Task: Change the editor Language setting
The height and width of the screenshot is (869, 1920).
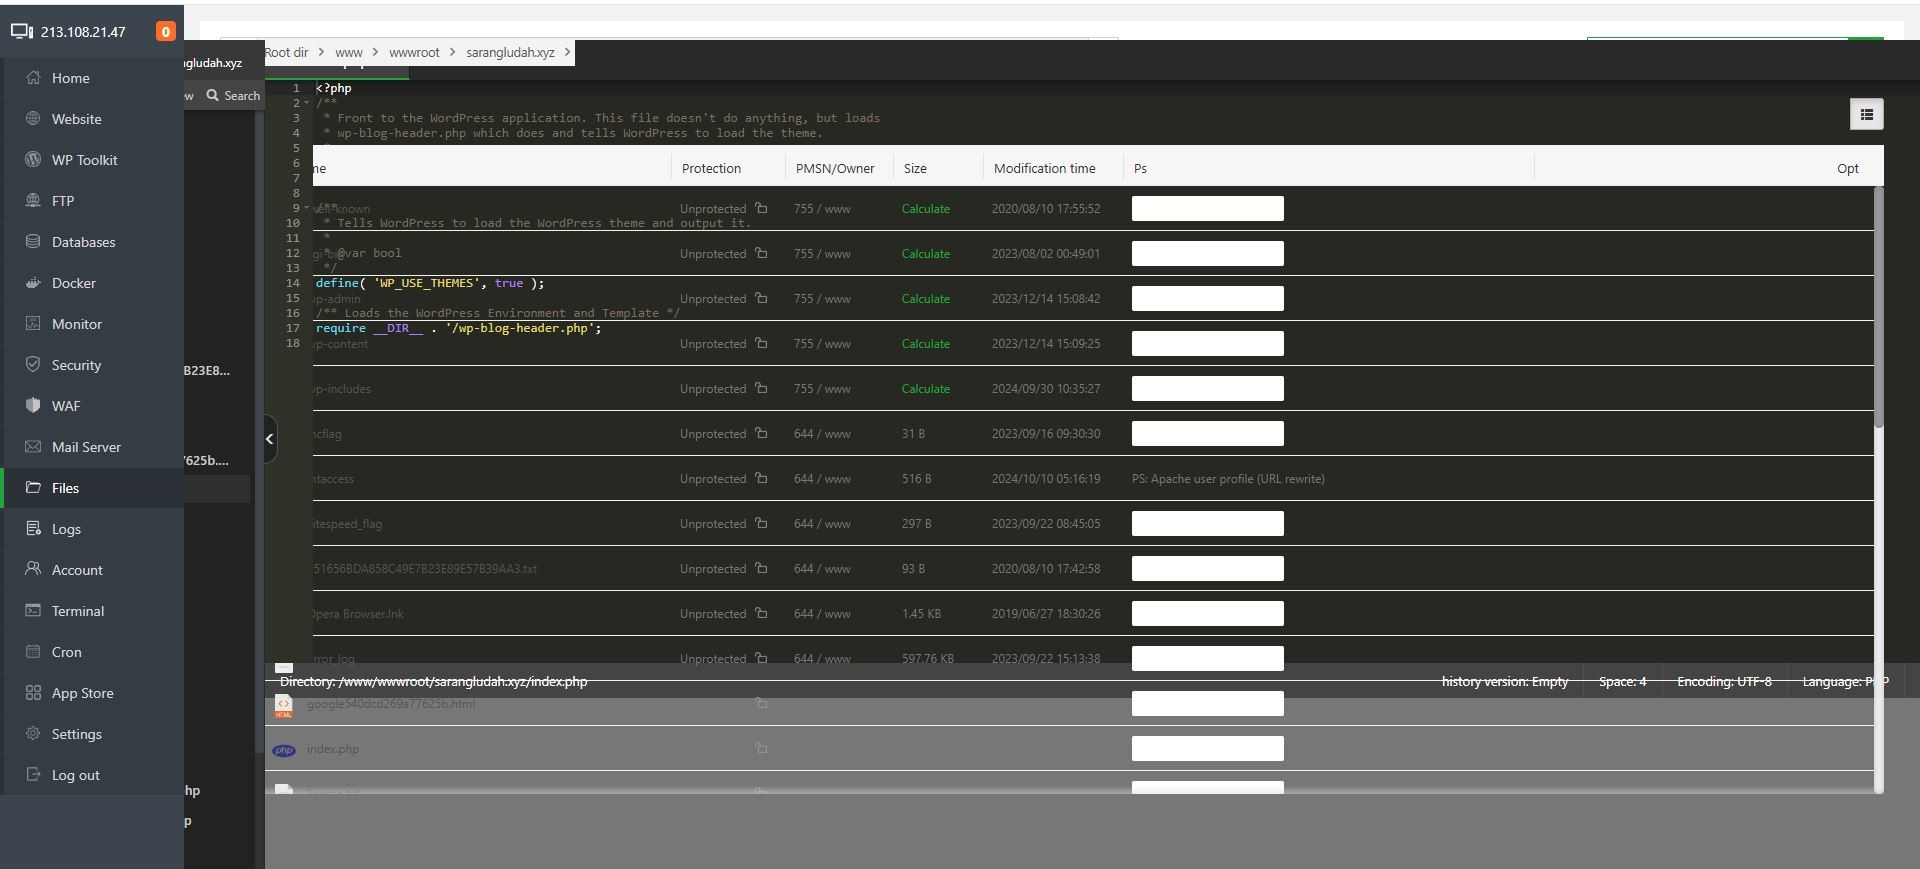Action: [x=1845, y=682]
